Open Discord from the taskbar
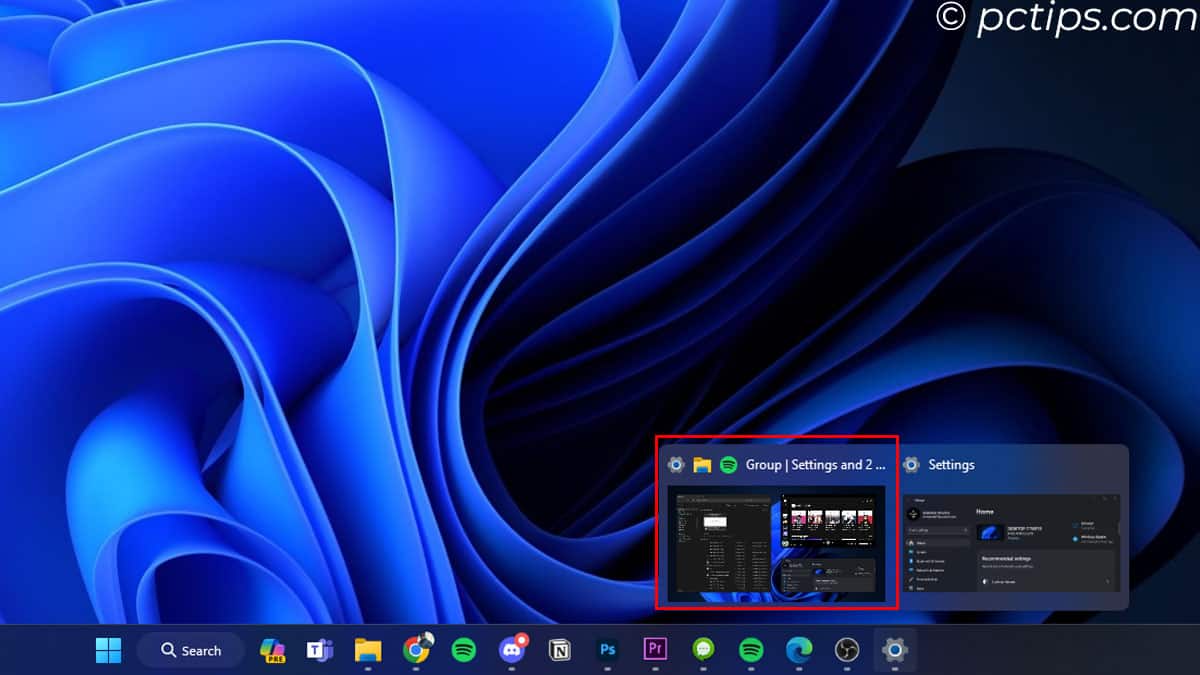The image size is (1200, 675). 511,650
